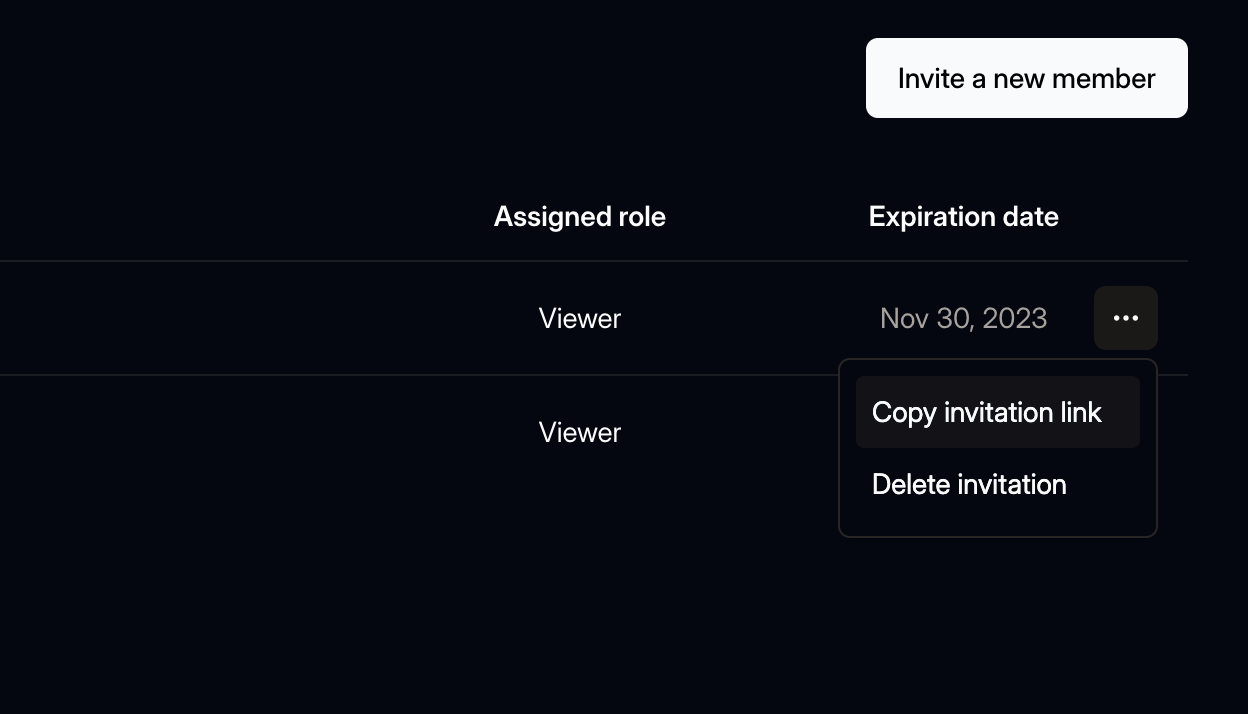Click the actions icon next to the expiration date
This screenshot has height=714, width=1248.
click(1125, 317)
